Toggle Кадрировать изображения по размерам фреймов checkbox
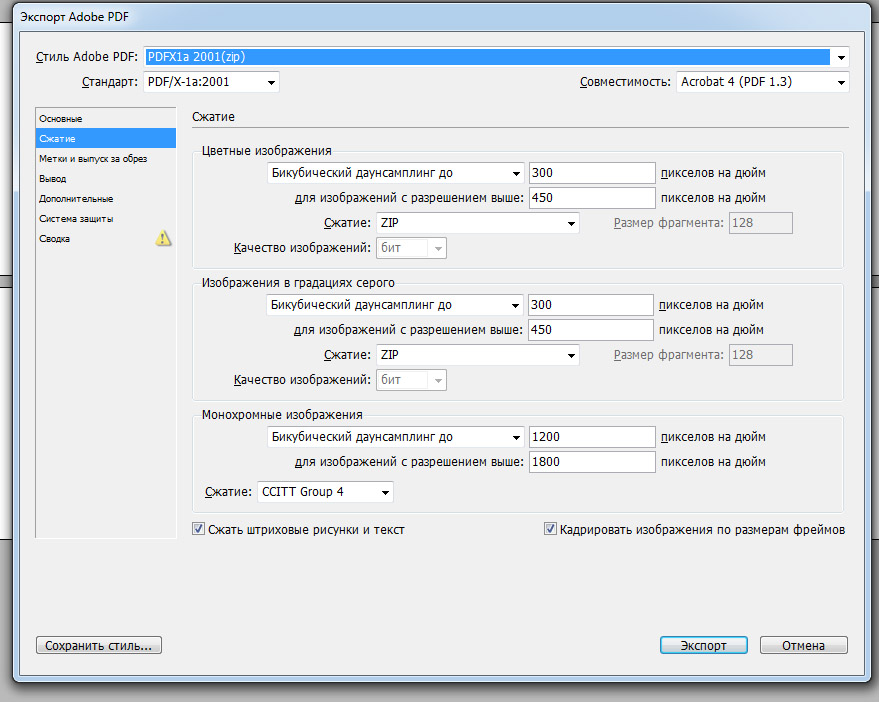Screen dimensions: 879x702 [550, 529]
